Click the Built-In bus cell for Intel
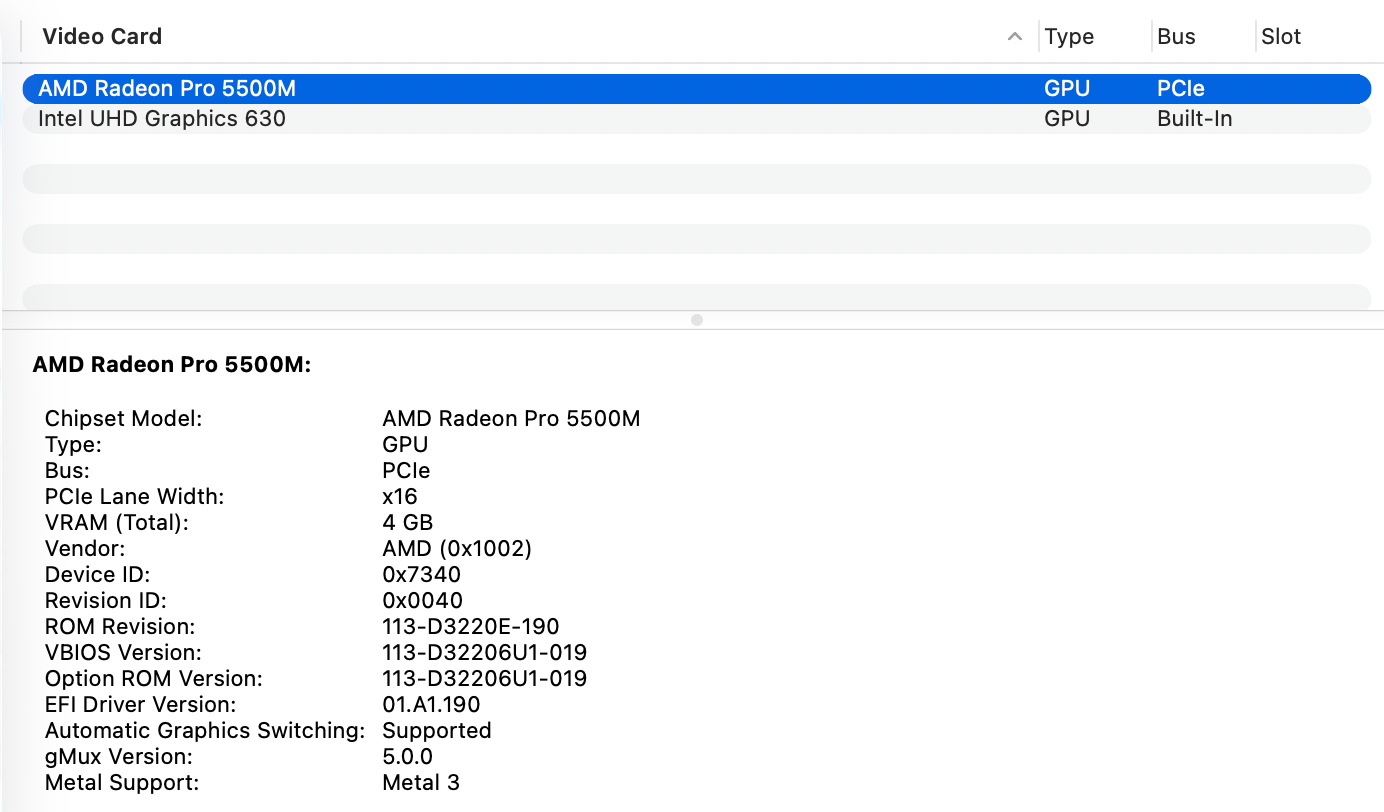The height and width of the screenshot is (812, 1384). (x=1194, y=119)
